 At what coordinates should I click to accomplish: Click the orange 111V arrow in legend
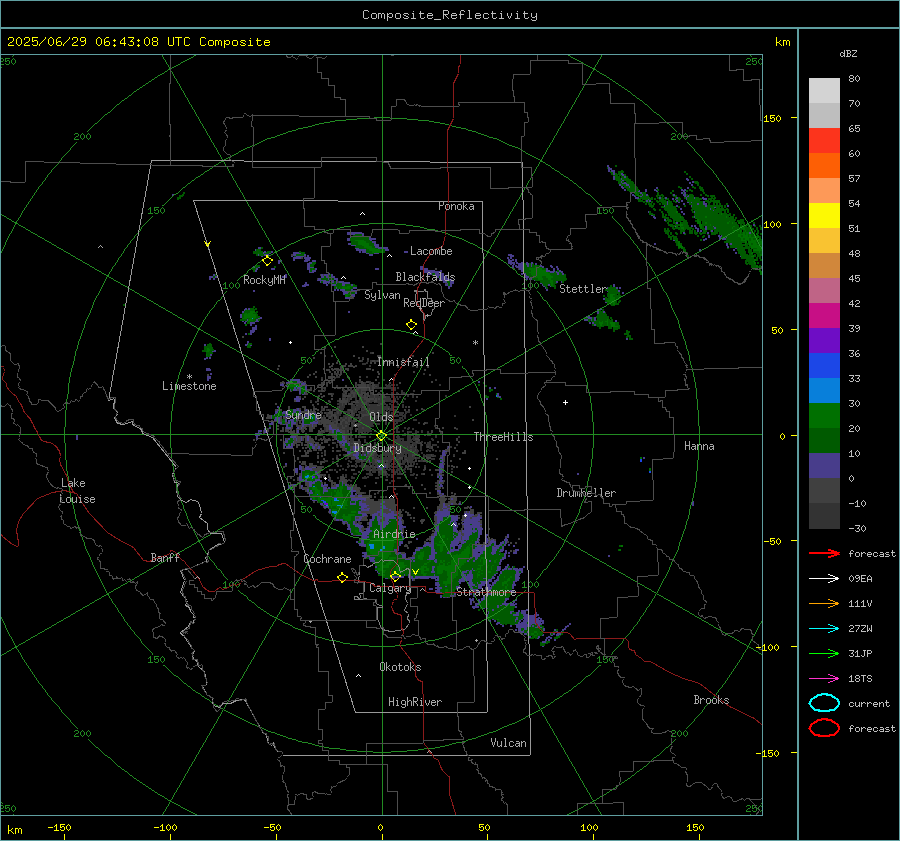(x=824, y=603)
